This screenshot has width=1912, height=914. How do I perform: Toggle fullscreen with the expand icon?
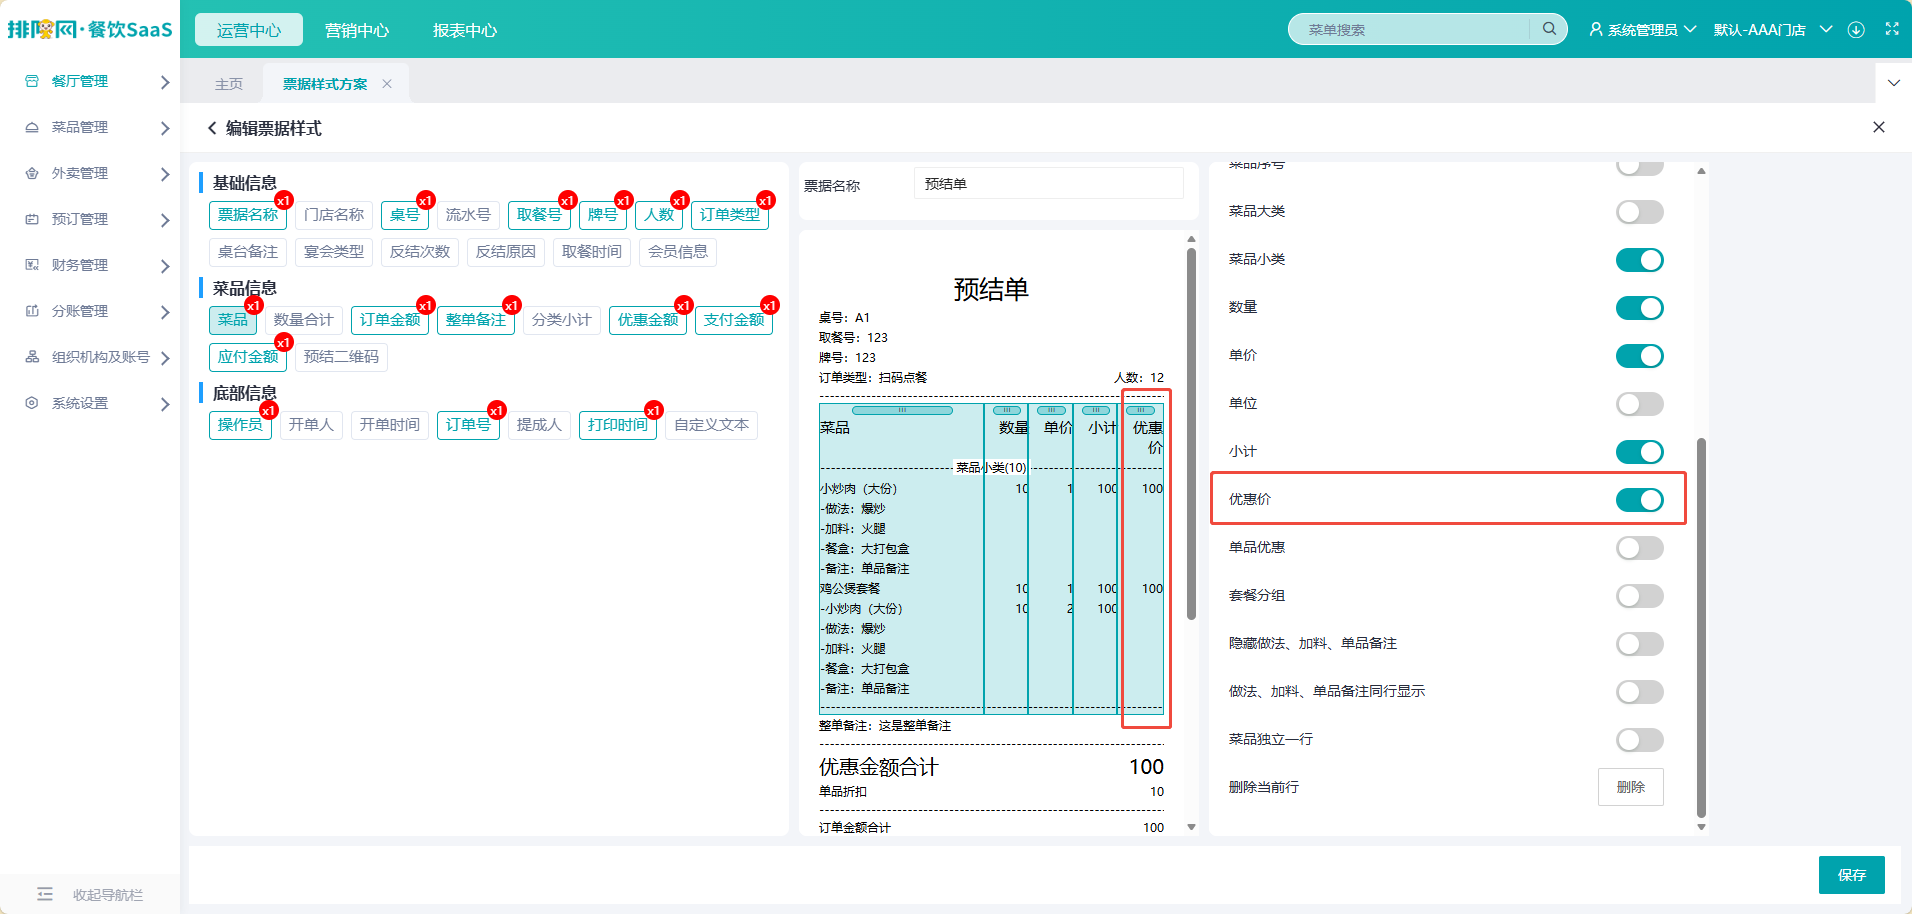1892,29
